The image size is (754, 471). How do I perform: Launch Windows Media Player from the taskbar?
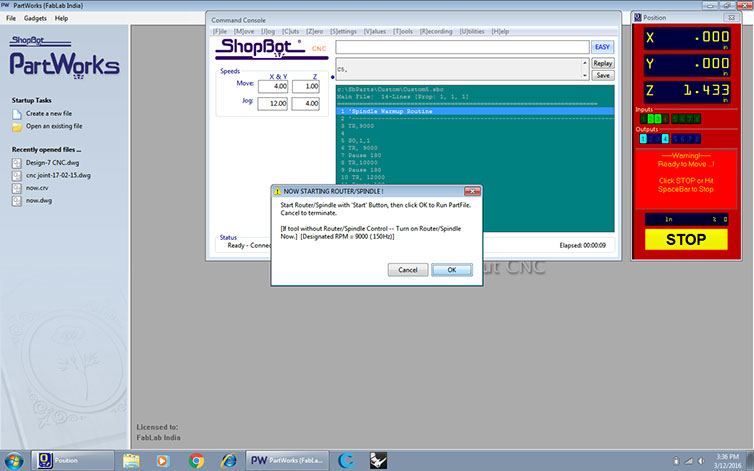[x=163, y=461]
